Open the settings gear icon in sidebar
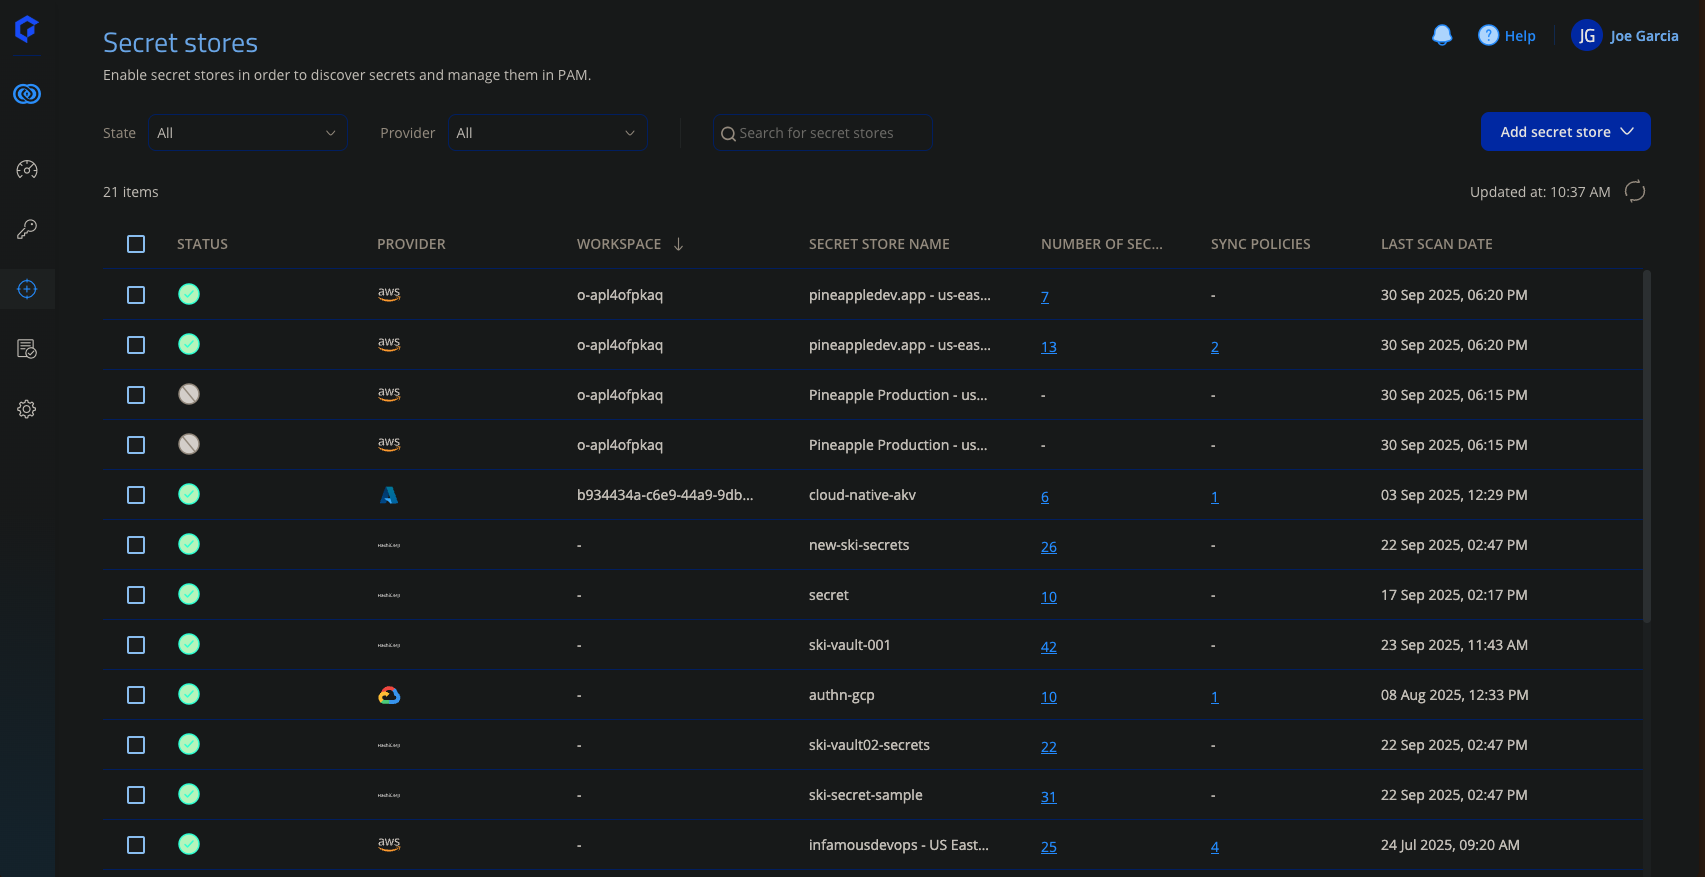Image resolution: width=1705 pixels, height=877 pixels. click(x=27, y=409)
